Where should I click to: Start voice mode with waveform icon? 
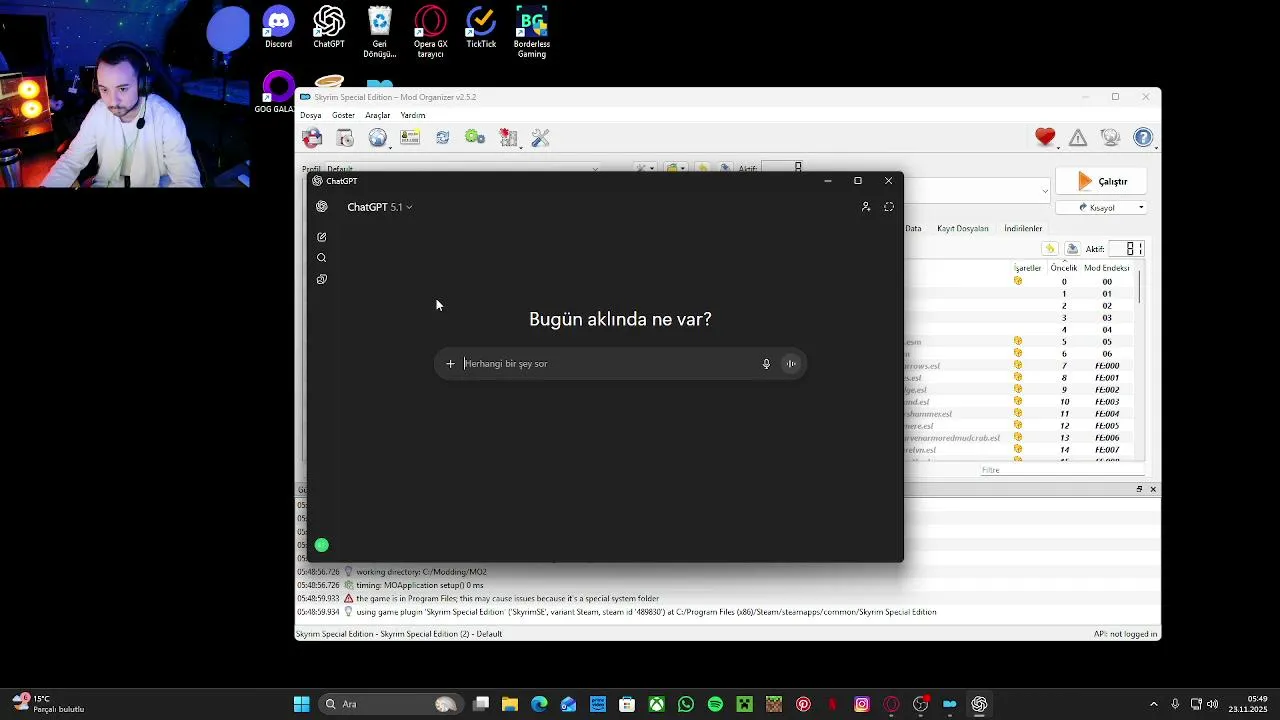pos(791,364)
